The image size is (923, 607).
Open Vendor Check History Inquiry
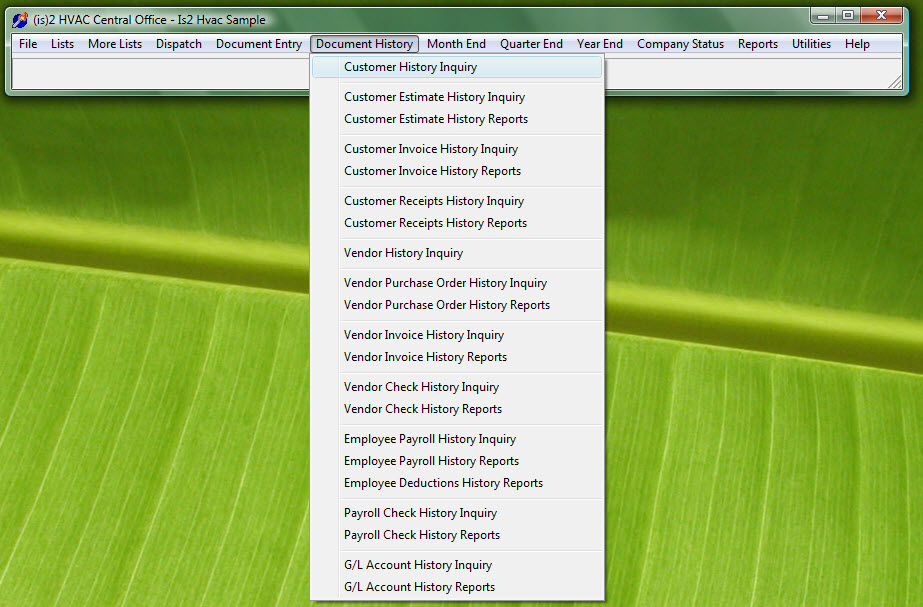point(457,387)
